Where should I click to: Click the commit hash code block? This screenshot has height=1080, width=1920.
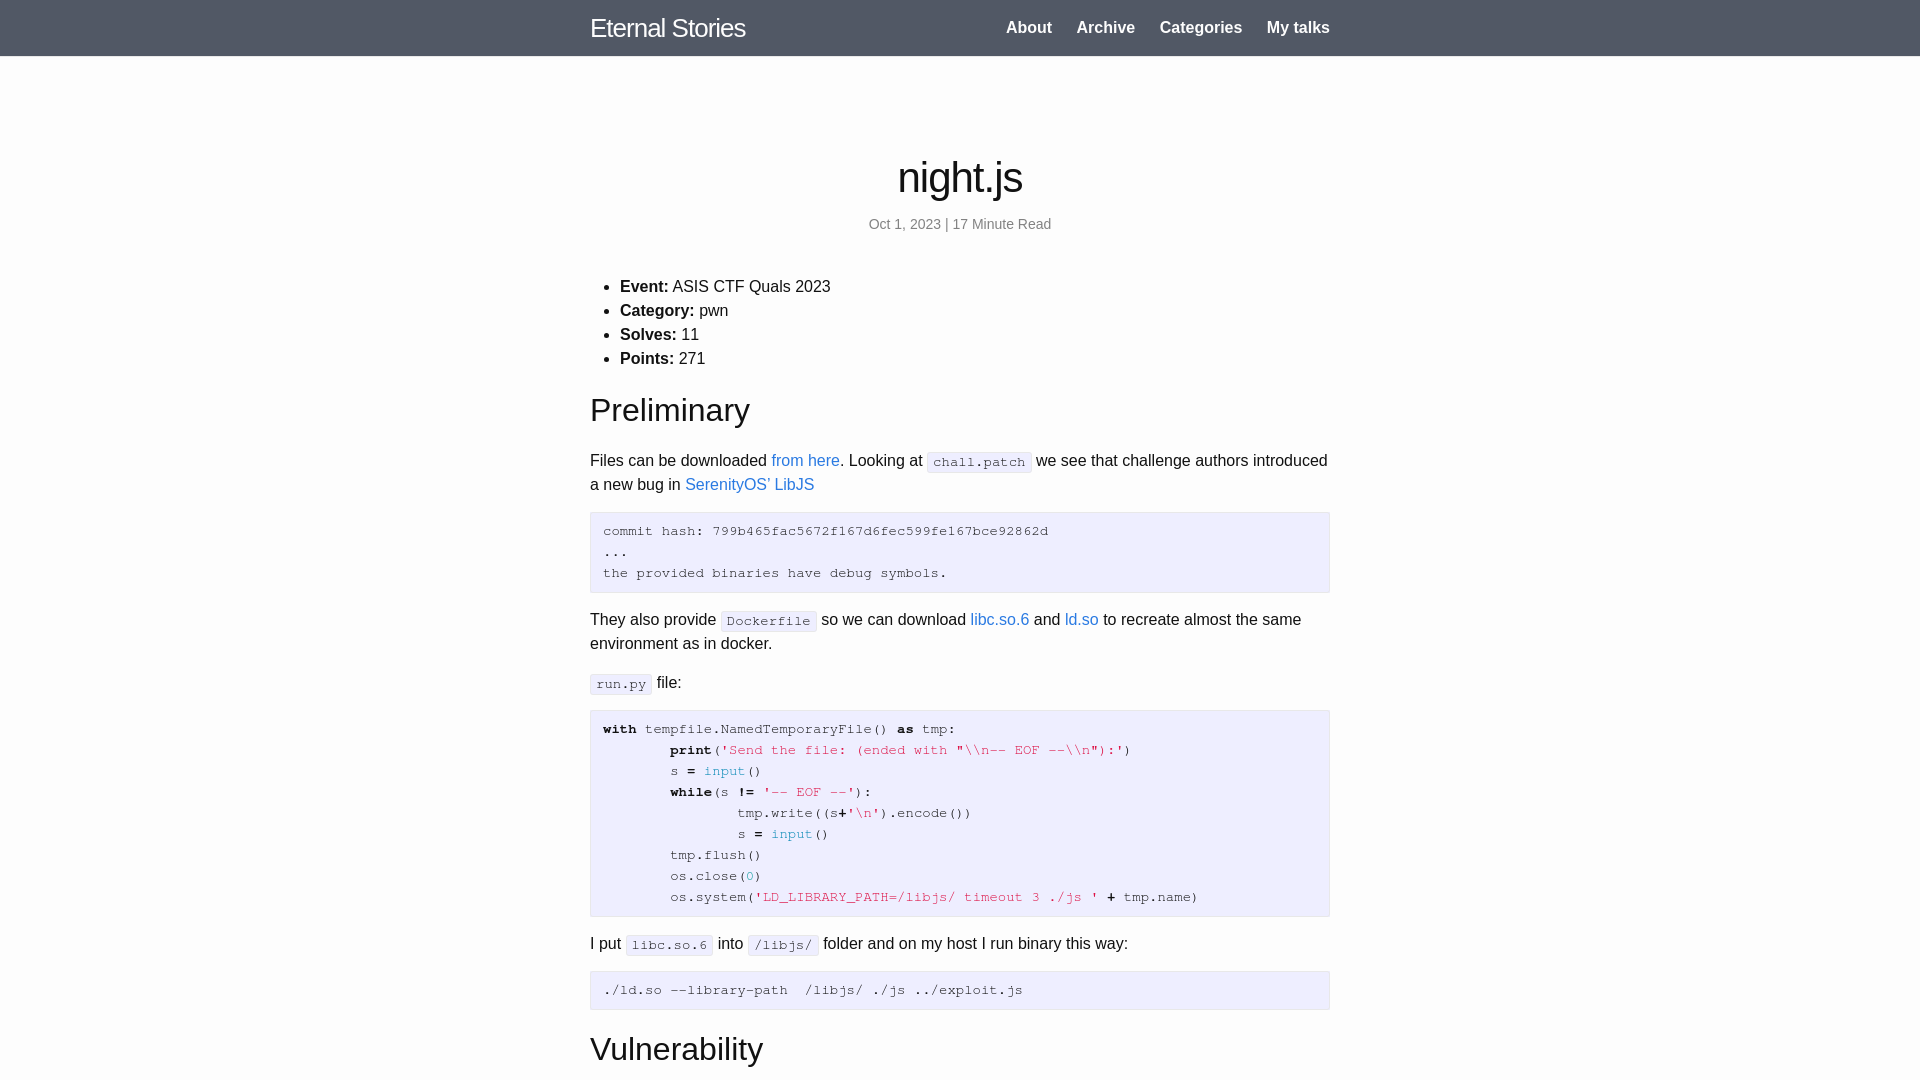(960, 553)
